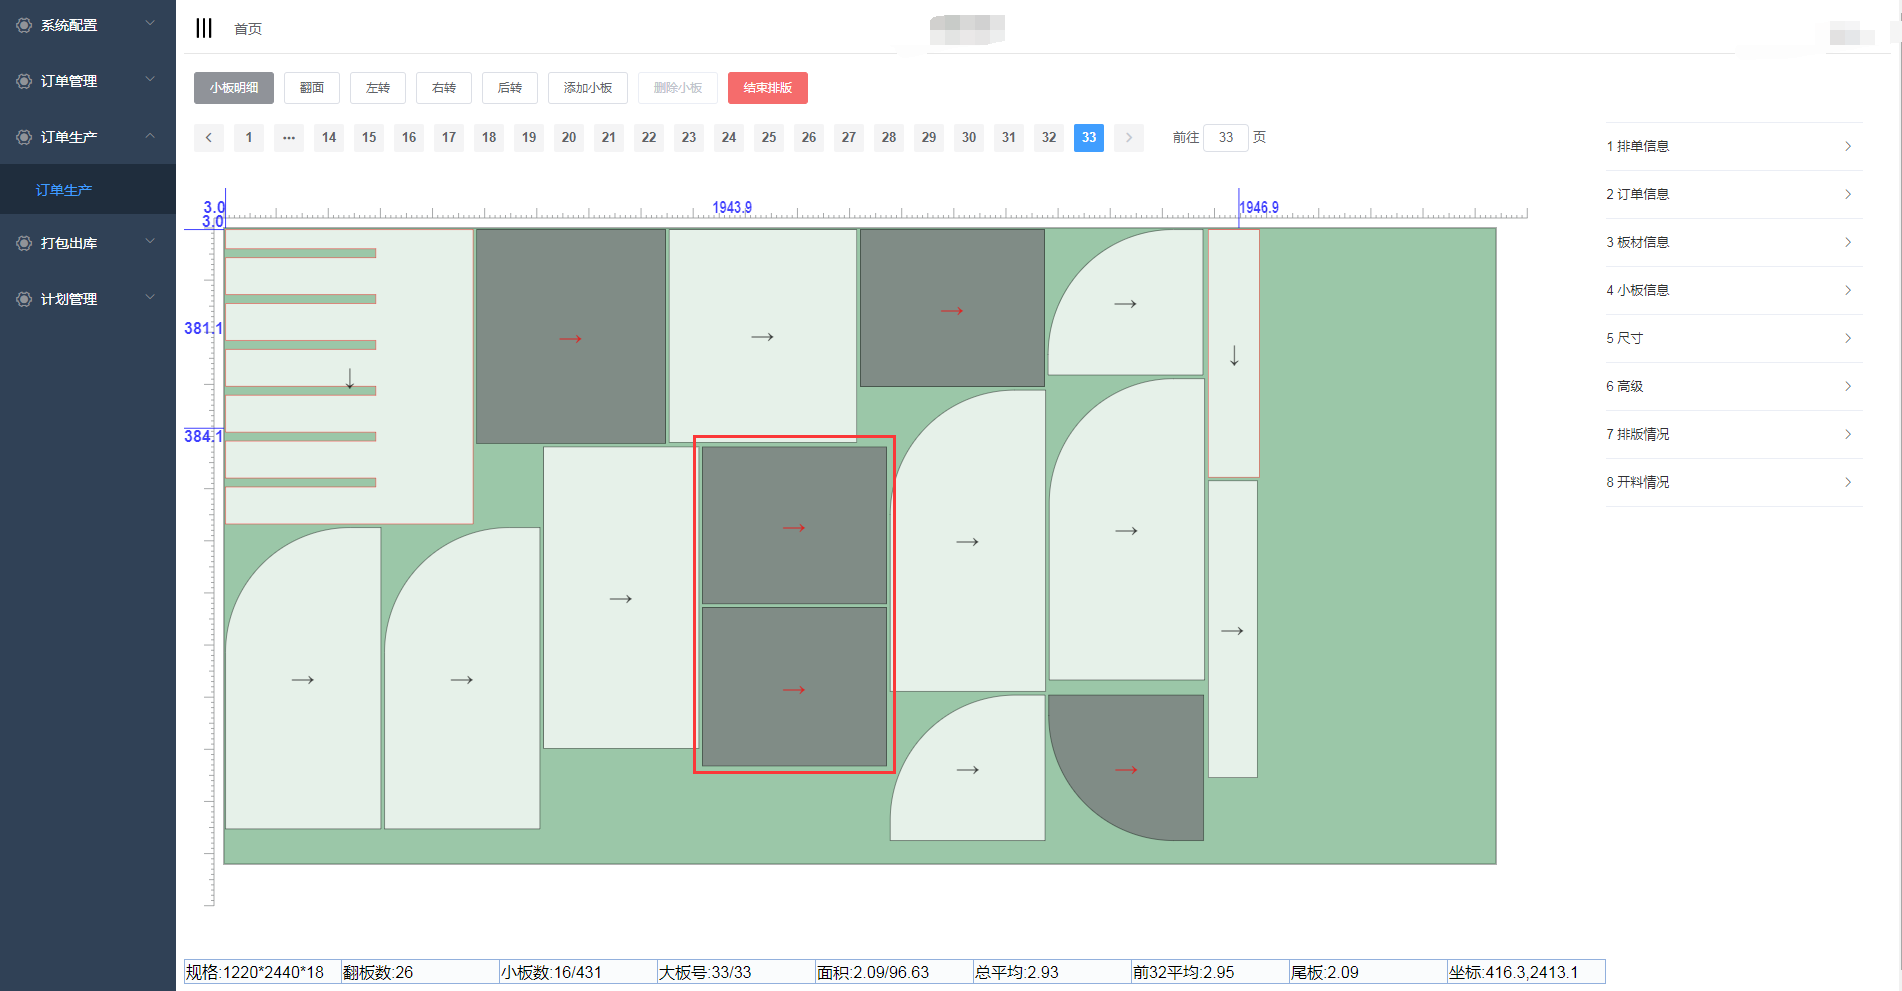
Task: Select the 订单生产 submenu item
Action: 64,190
